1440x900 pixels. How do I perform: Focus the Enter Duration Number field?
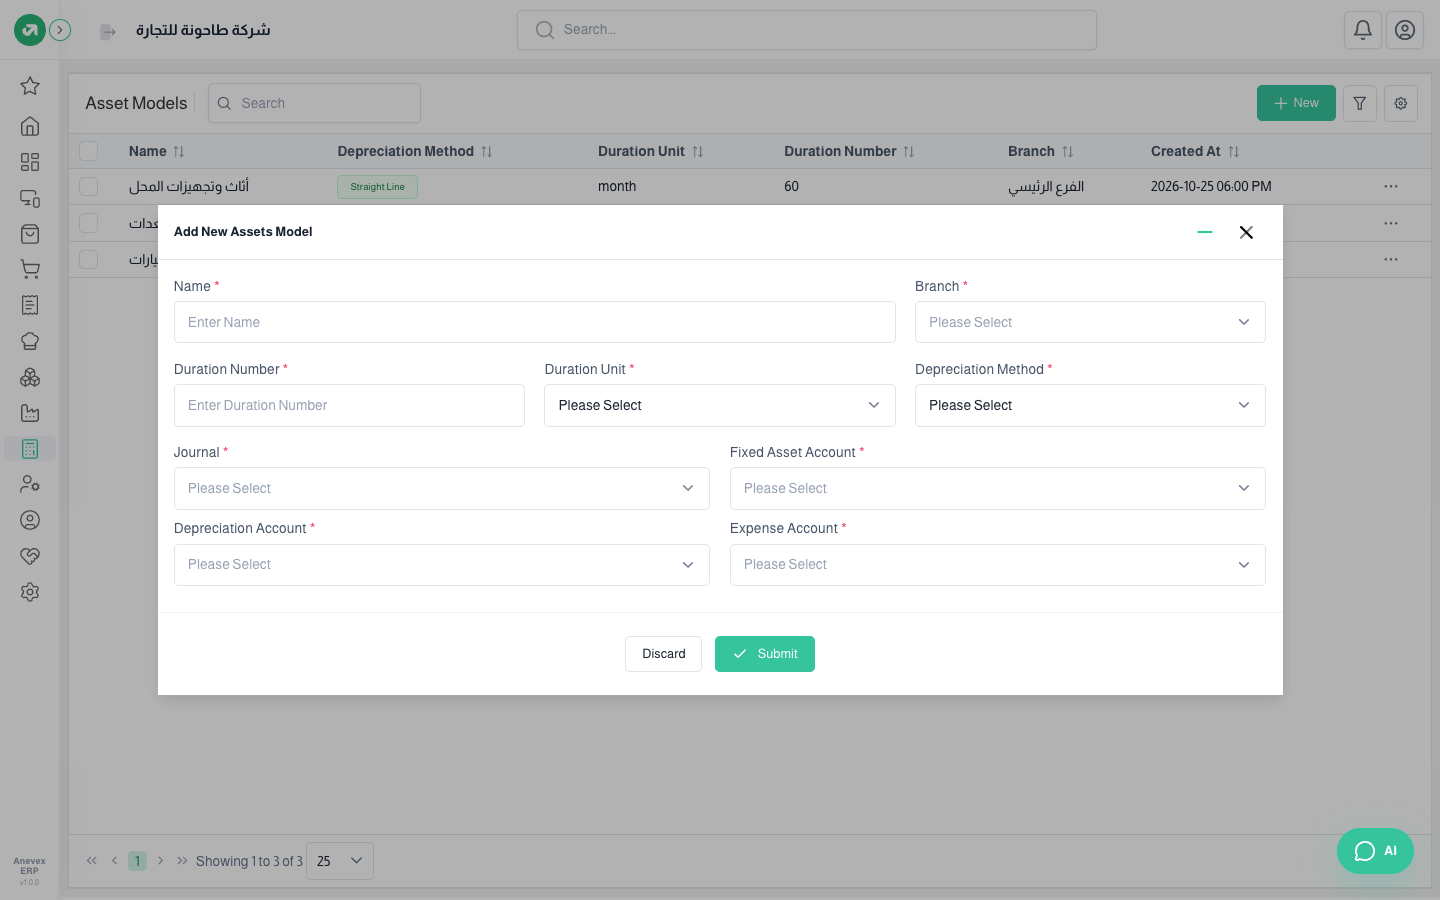click(x=349, y=405)
